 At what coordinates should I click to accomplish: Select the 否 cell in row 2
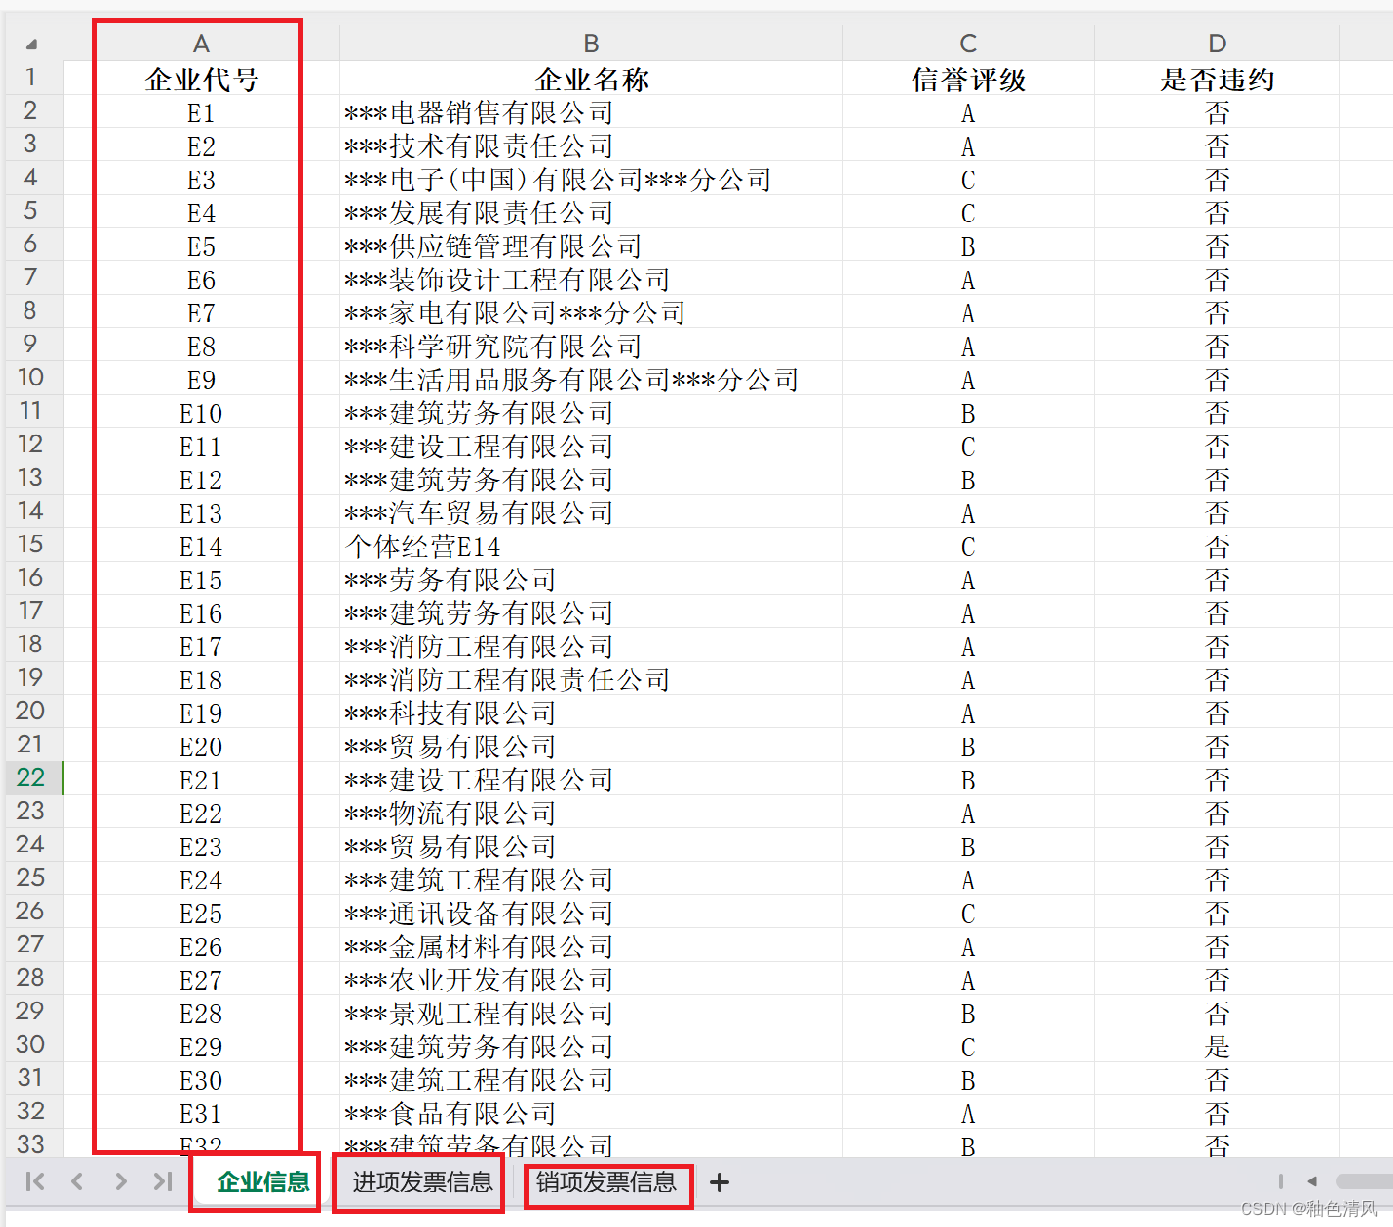tap(1217, 112)
